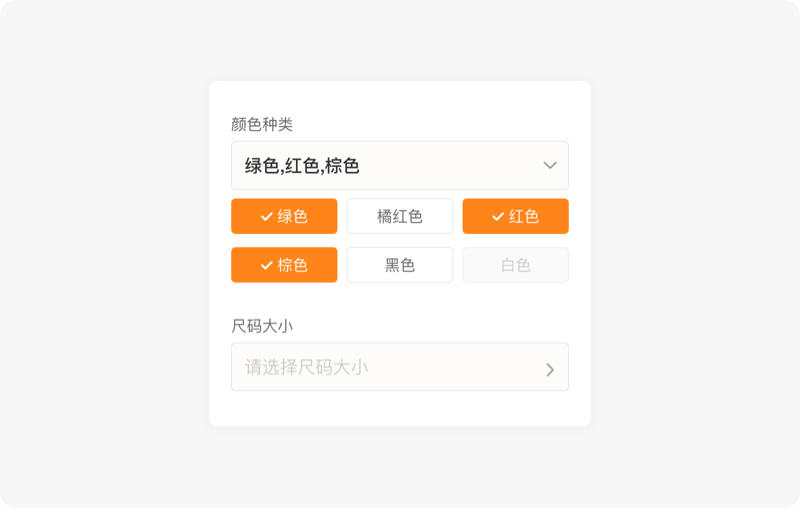Click the 绿色 chip label text
This screenshot has height=508, width=800.
tap(293, 216)
